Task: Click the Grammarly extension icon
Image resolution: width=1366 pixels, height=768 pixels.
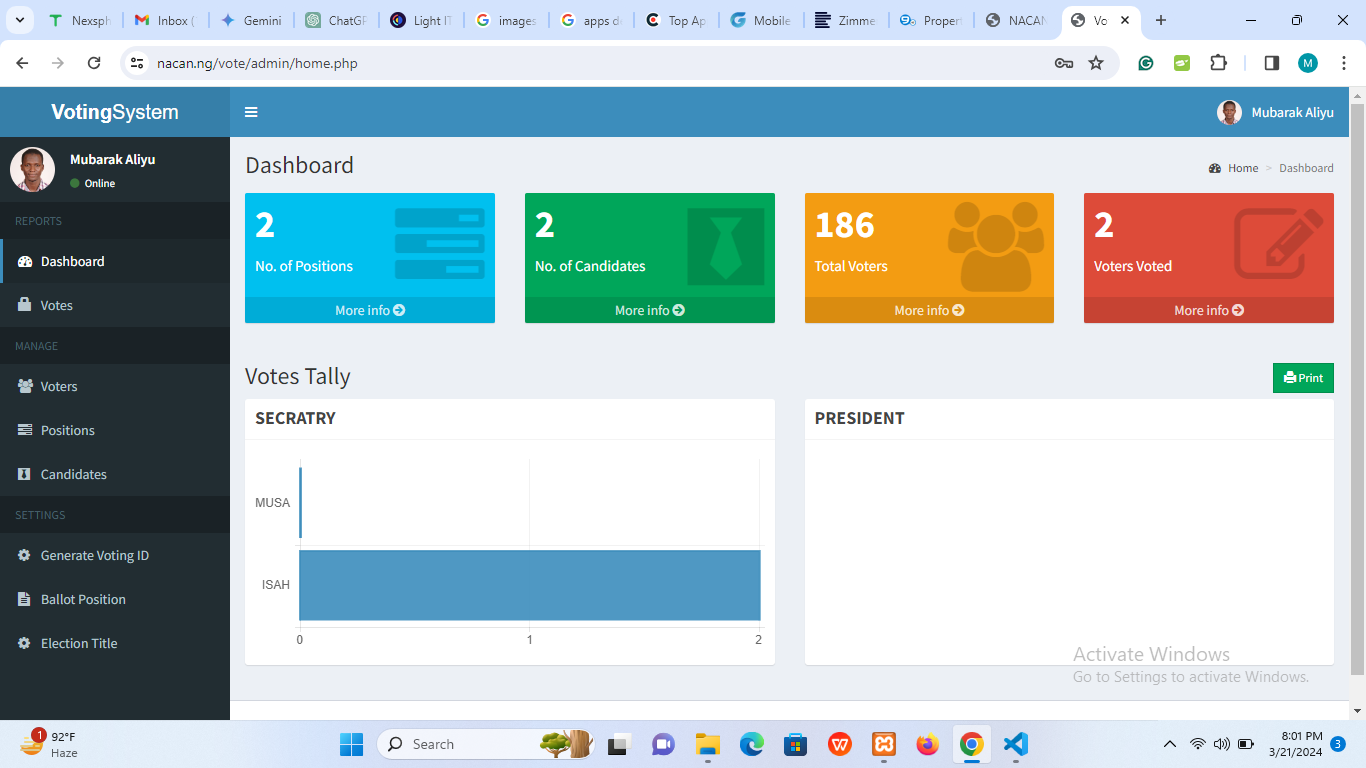Action: point(1146,63)
